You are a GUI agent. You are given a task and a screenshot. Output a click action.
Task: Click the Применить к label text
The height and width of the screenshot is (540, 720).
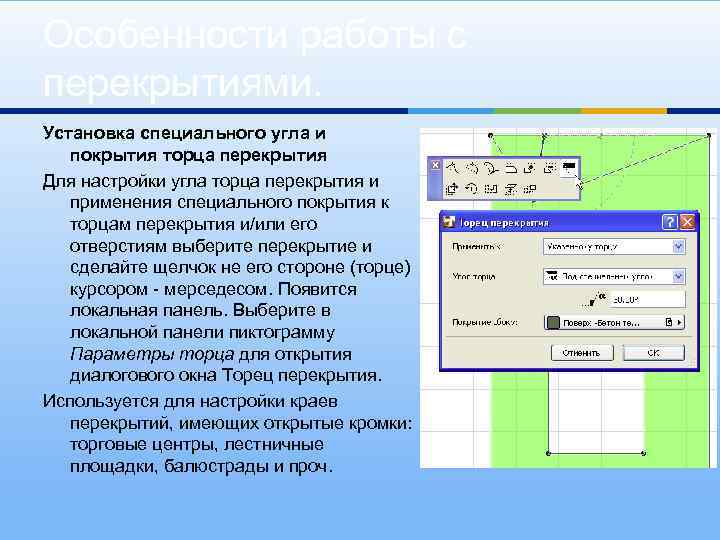click(476, 247)
